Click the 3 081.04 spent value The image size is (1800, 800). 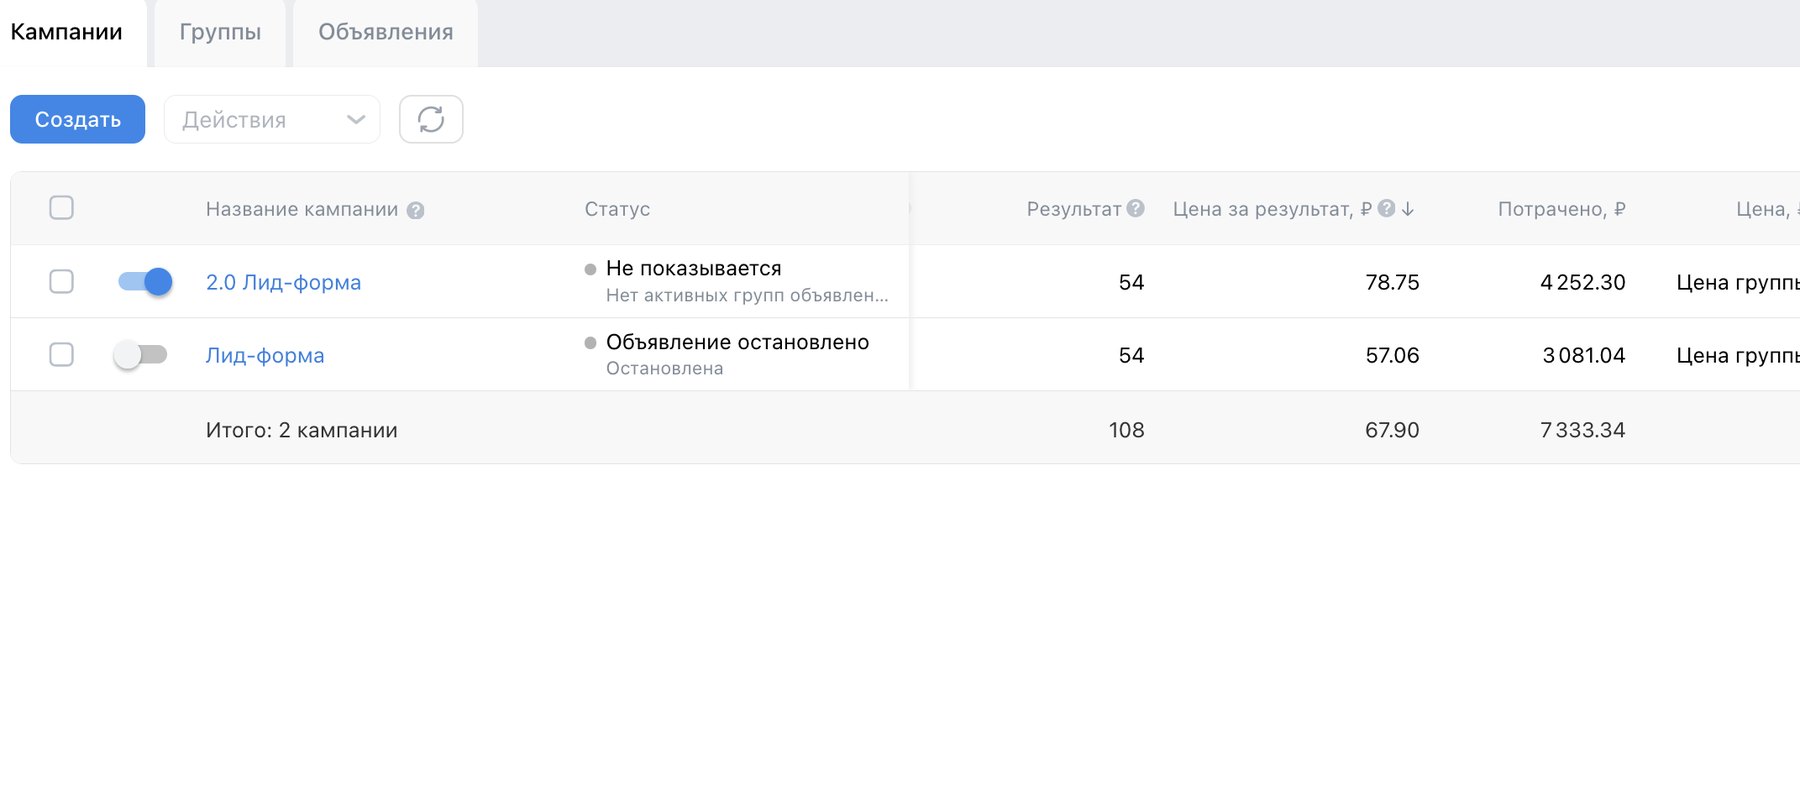(x=1584, y=355)
